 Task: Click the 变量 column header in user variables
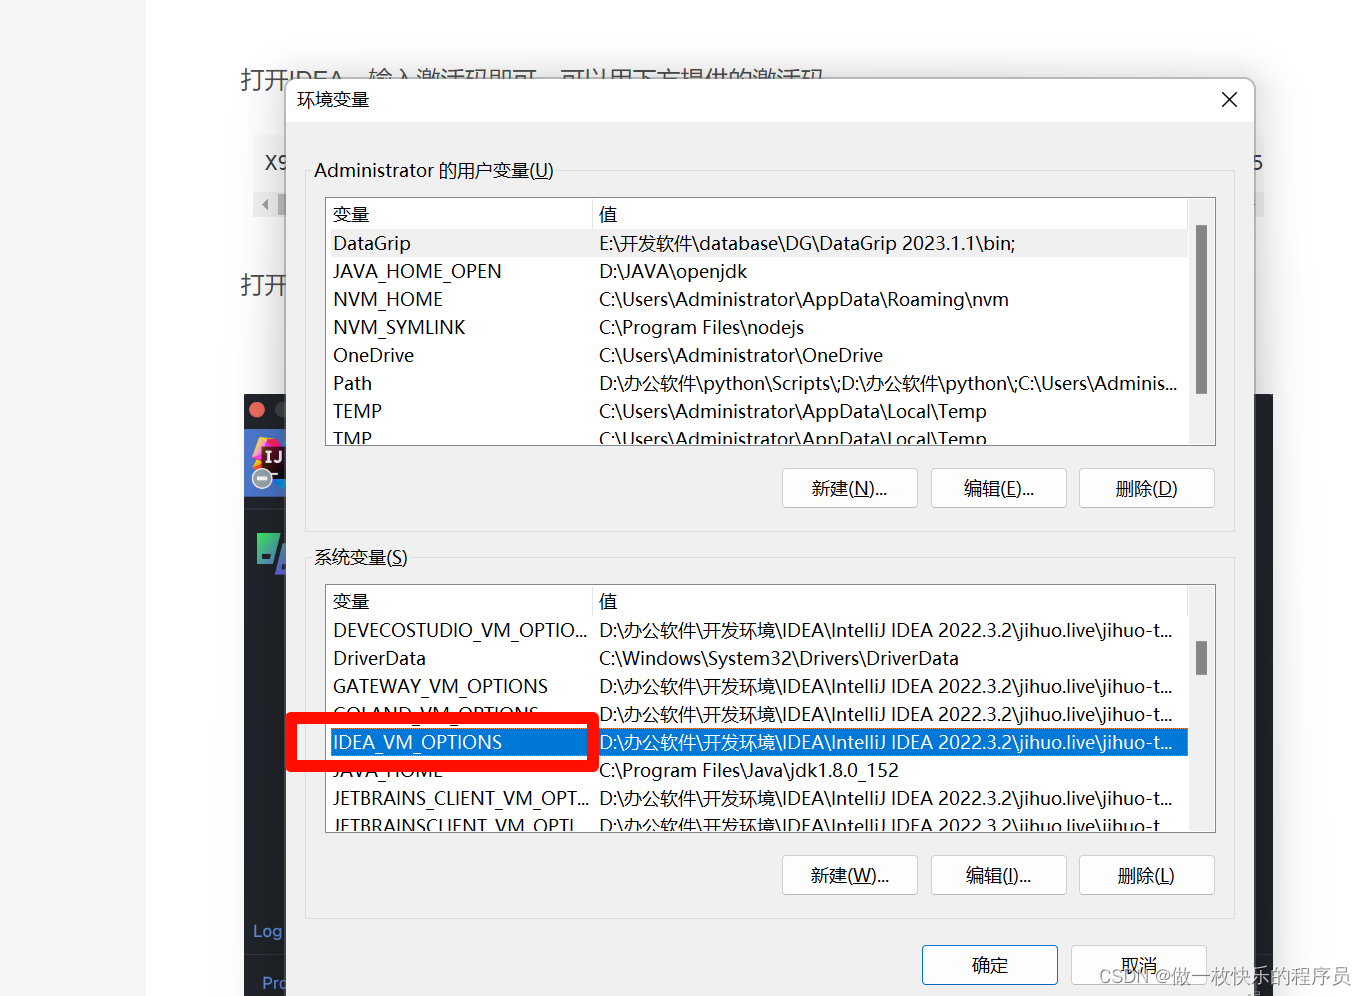459,214
